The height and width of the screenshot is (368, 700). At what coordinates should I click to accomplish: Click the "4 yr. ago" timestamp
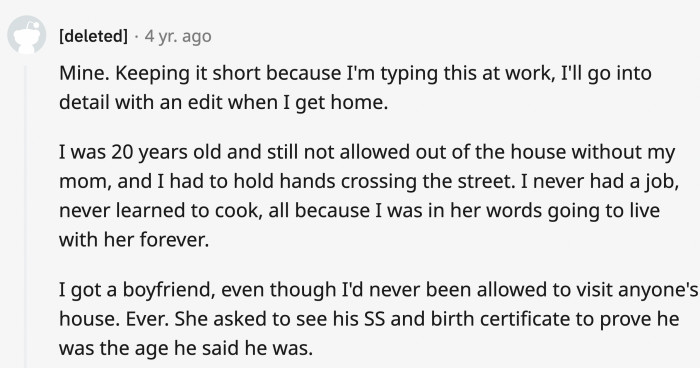pos(178,36)
